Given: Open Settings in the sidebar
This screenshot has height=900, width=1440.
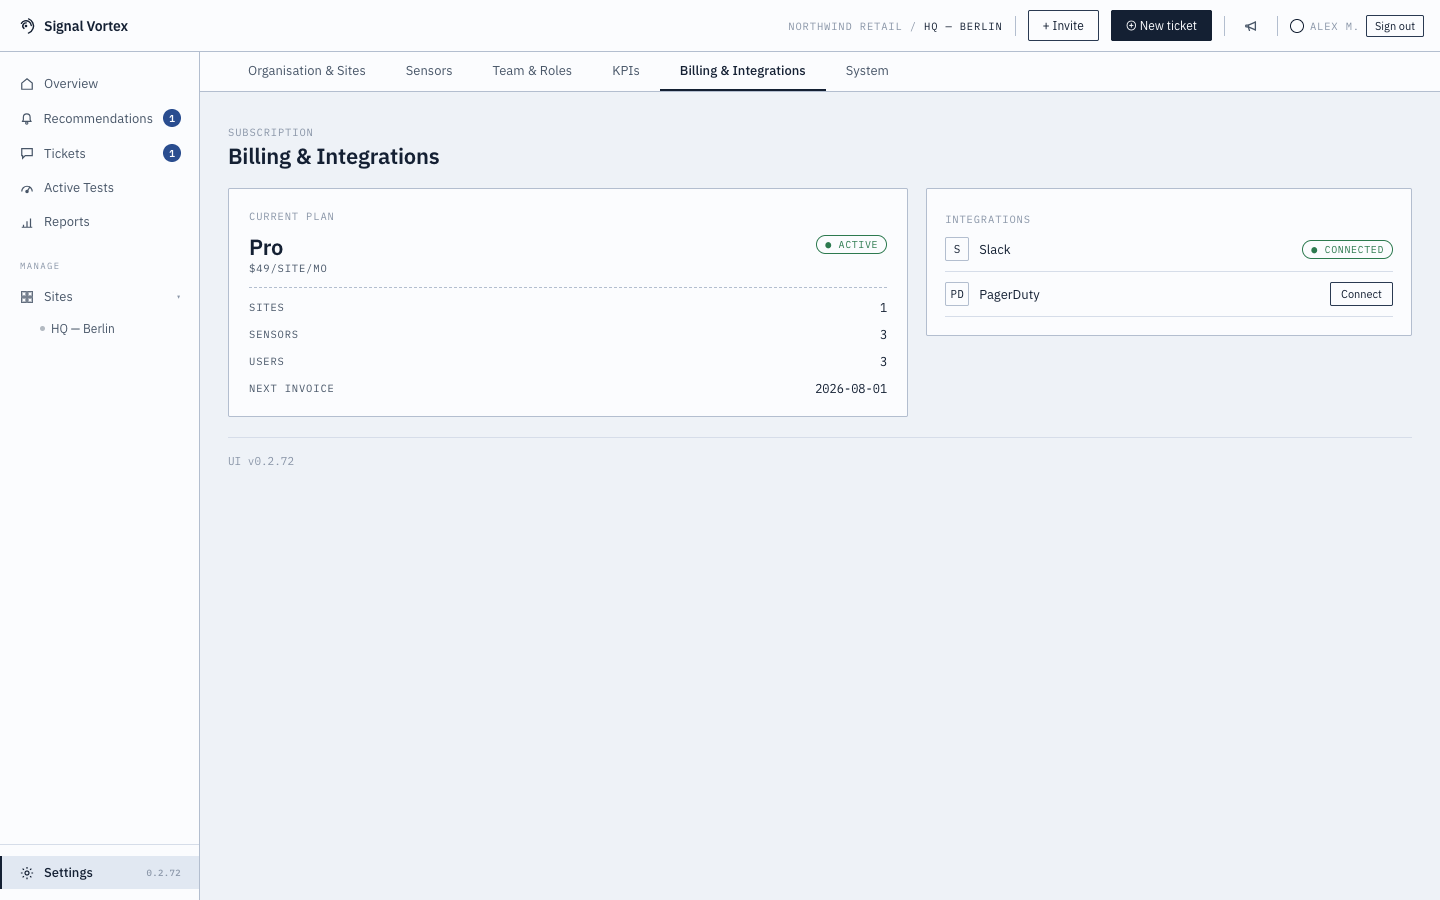Looking at the screenshot, I should 100,873.
